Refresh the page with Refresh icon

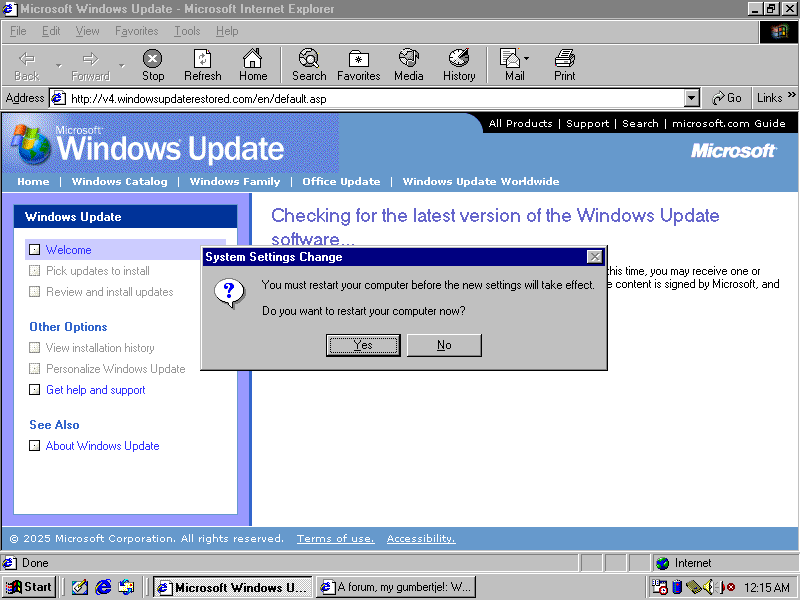[x=202, y=60]
